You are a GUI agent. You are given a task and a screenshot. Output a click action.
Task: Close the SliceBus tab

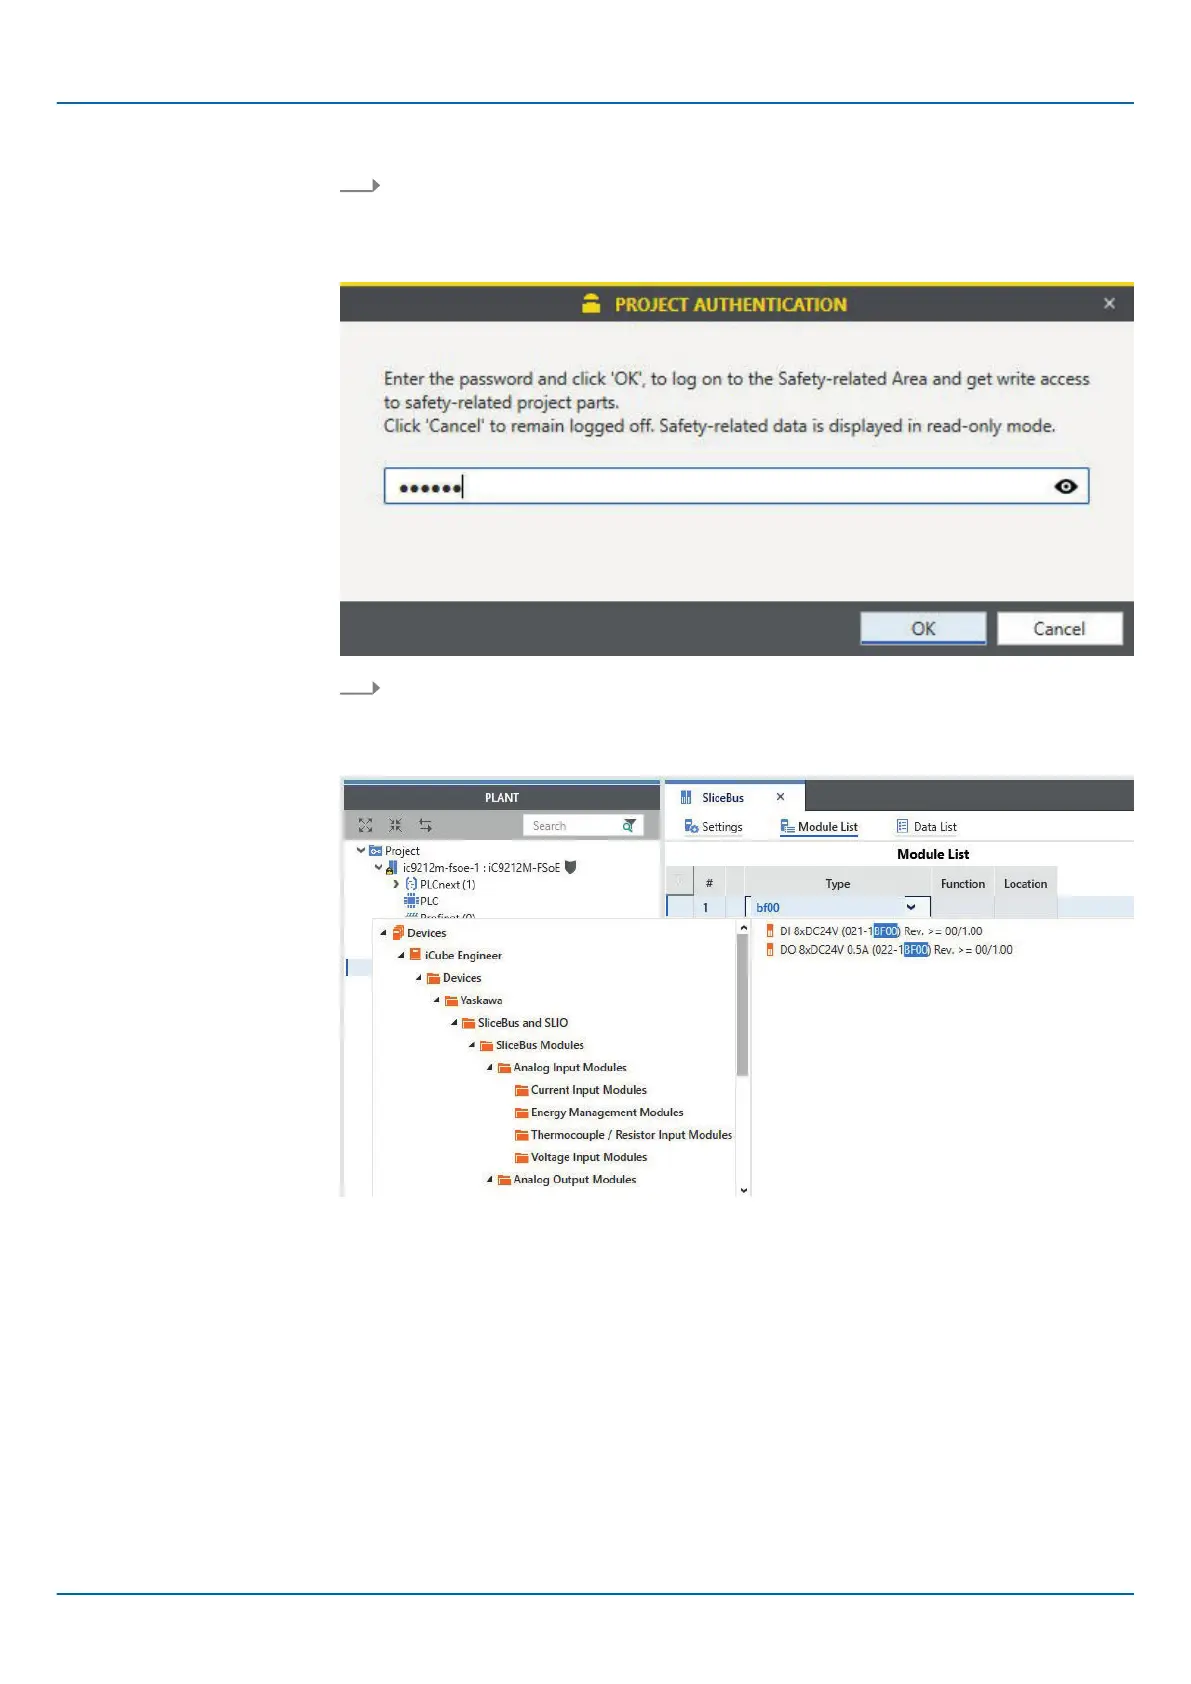click(x=781, y=797)
